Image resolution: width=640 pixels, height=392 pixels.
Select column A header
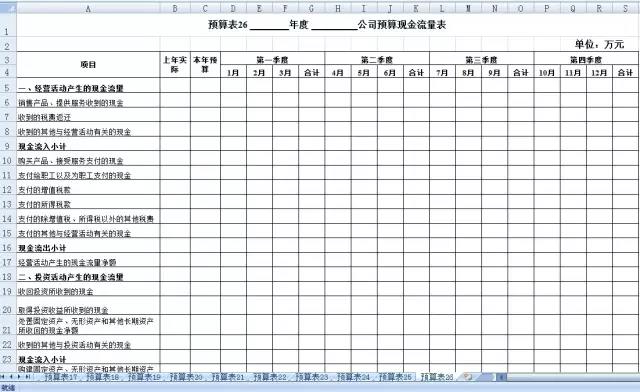[88, 8]
